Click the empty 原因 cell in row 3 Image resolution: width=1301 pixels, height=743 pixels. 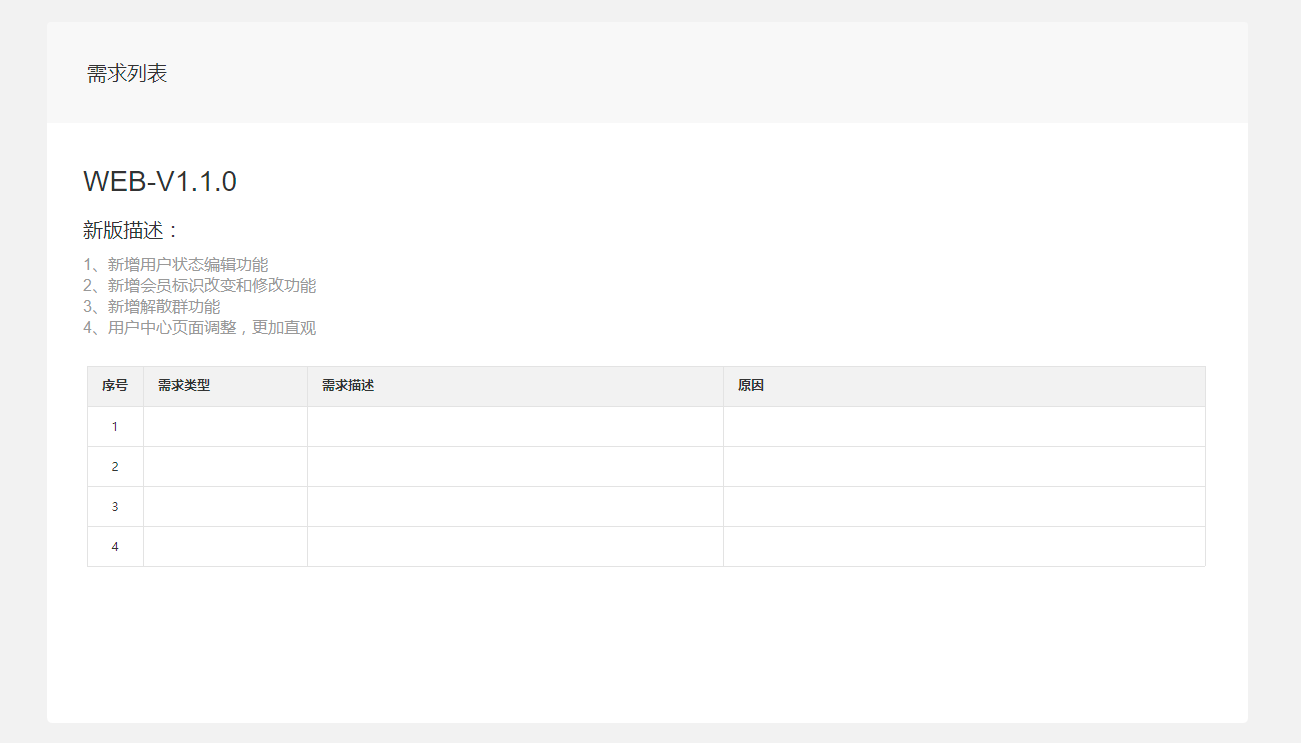click(964, 507)
